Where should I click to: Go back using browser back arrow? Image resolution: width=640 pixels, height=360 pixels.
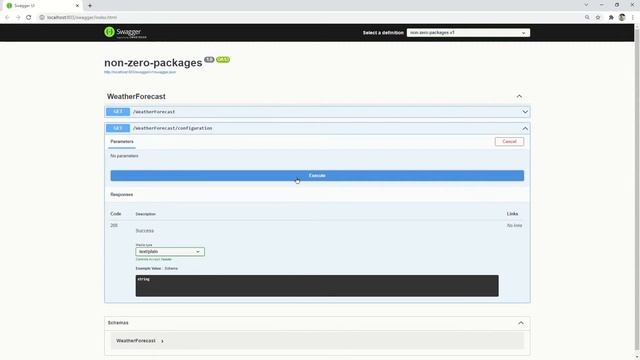click(7, 18)
